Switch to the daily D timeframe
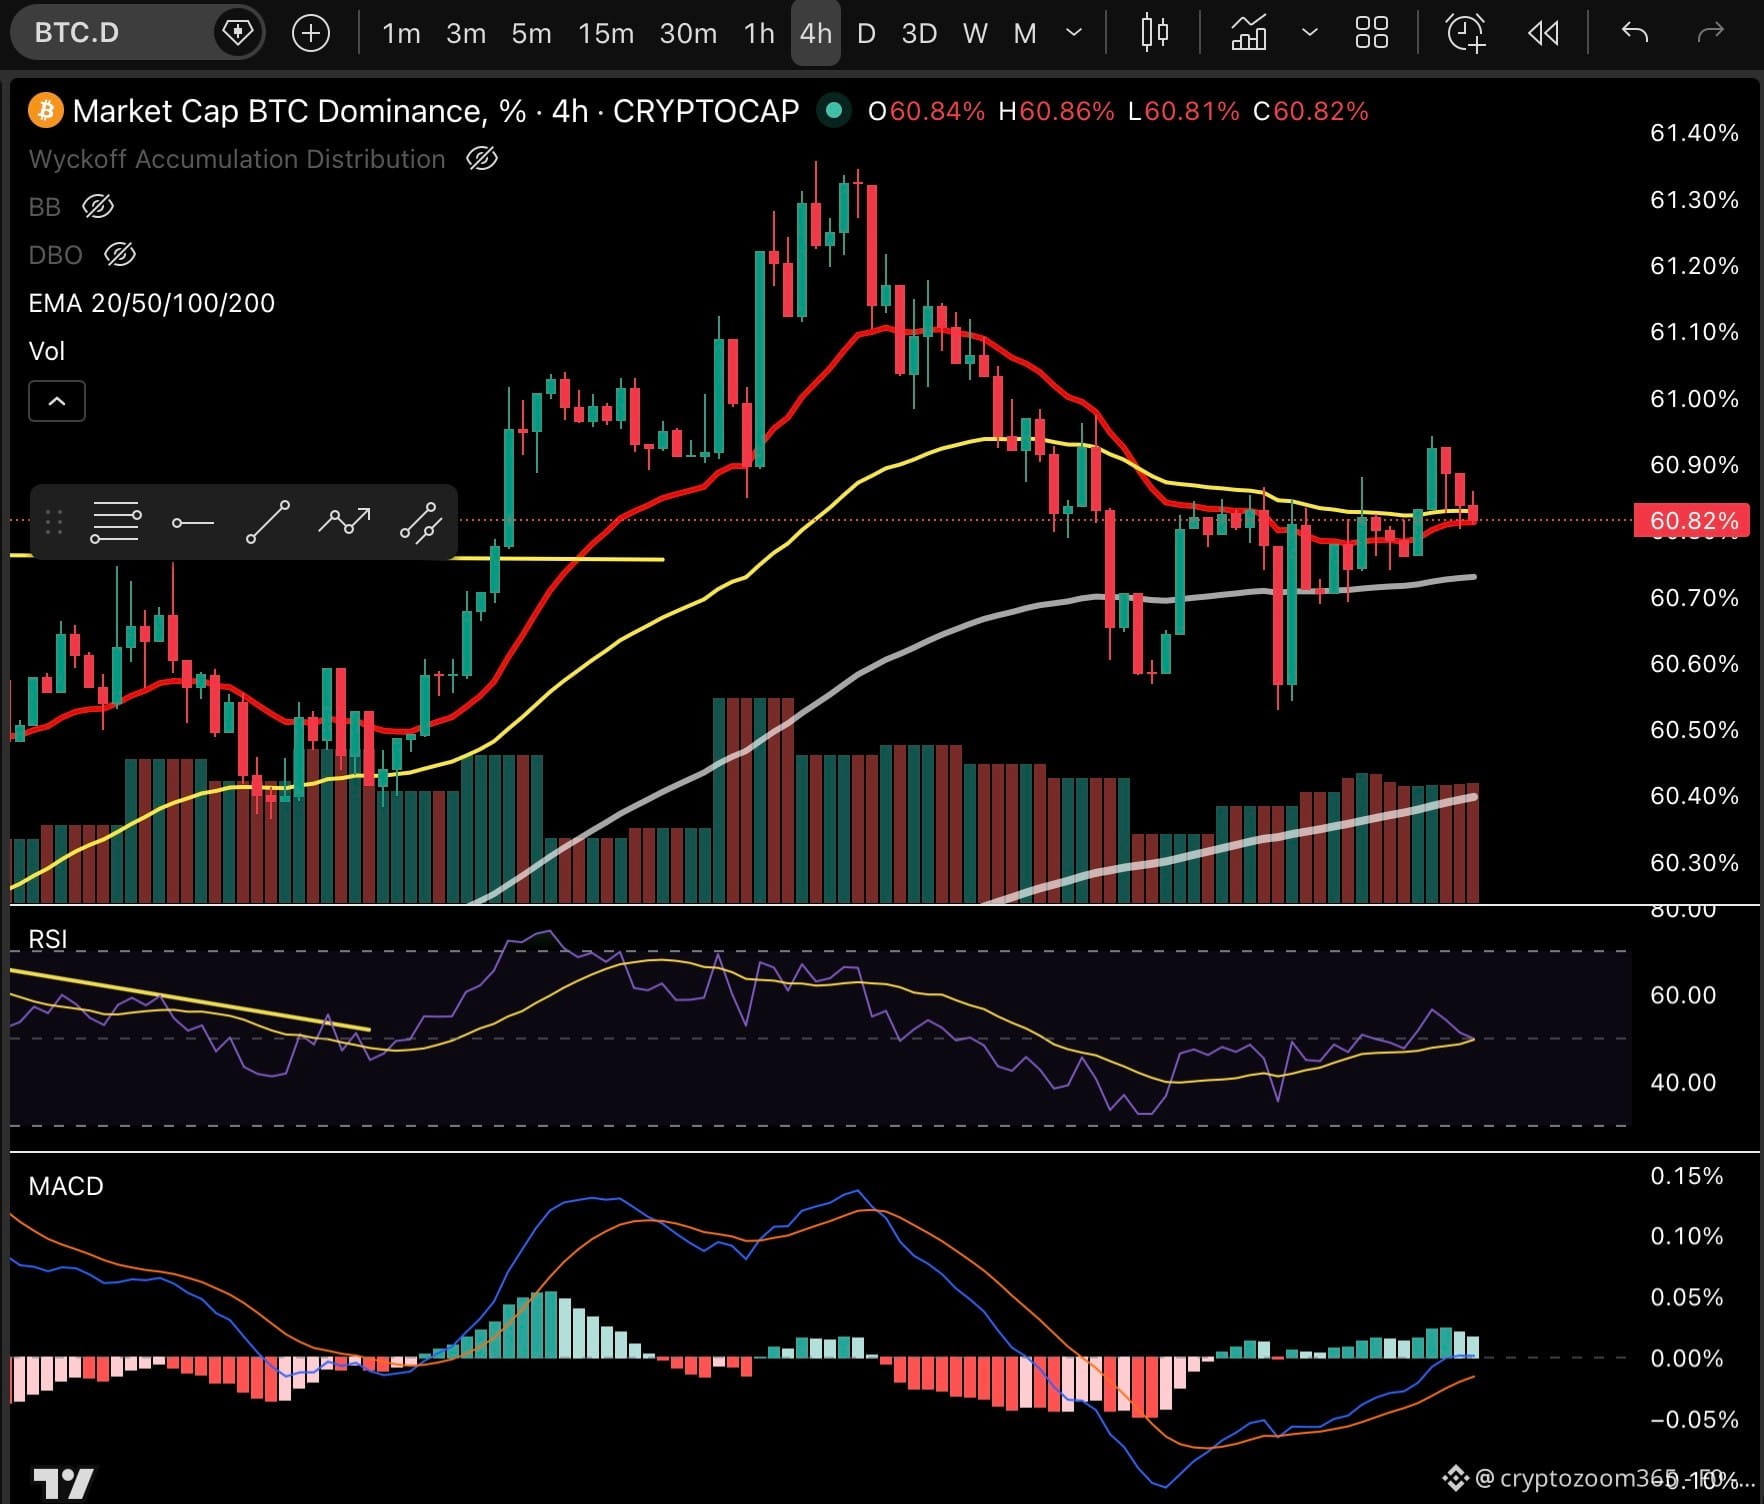 (867, 33)
